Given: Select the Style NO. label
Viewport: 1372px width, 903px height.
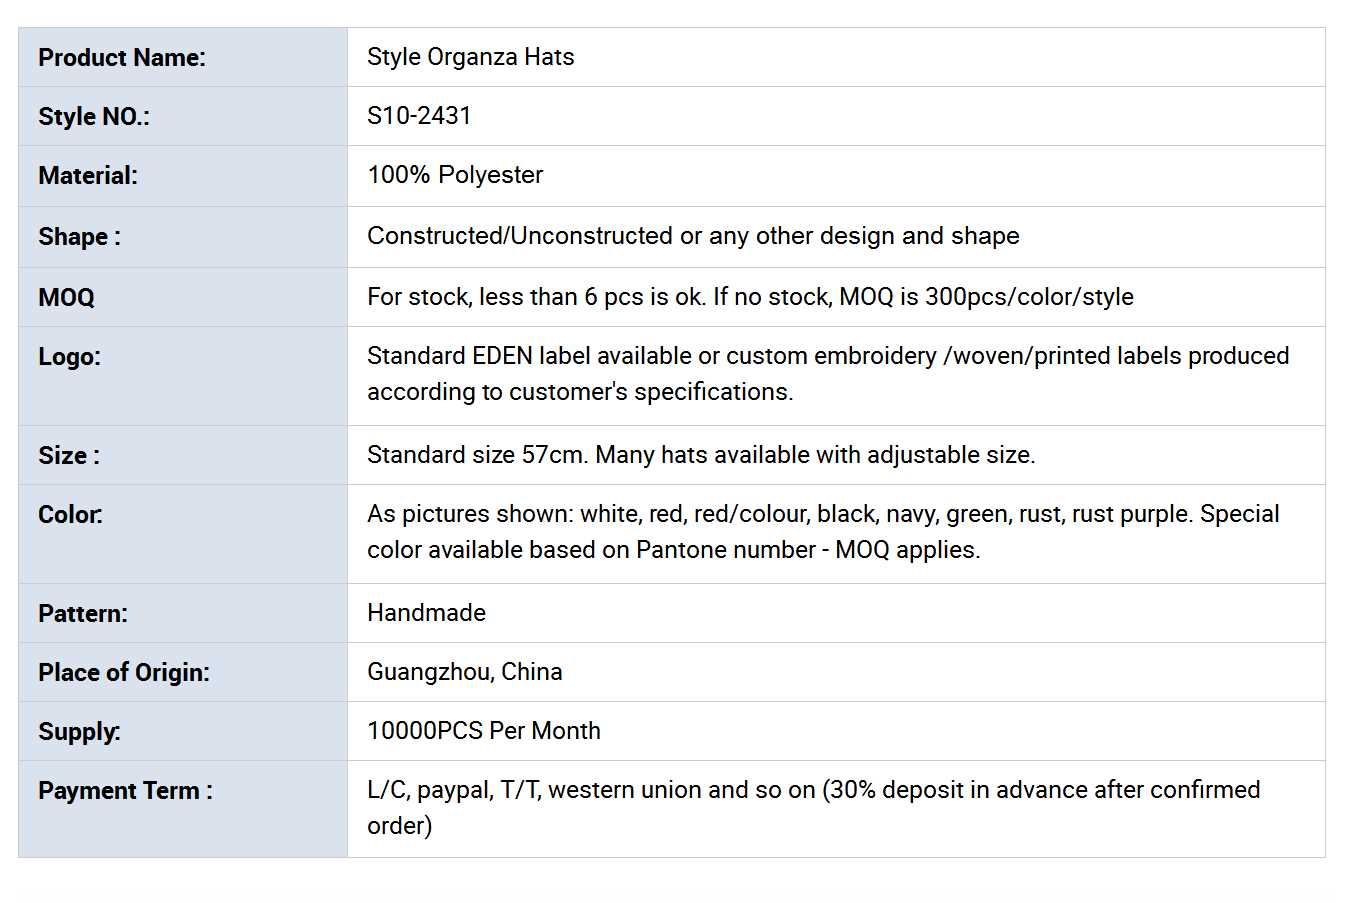Looking at the screenshot, I should 94,117.
